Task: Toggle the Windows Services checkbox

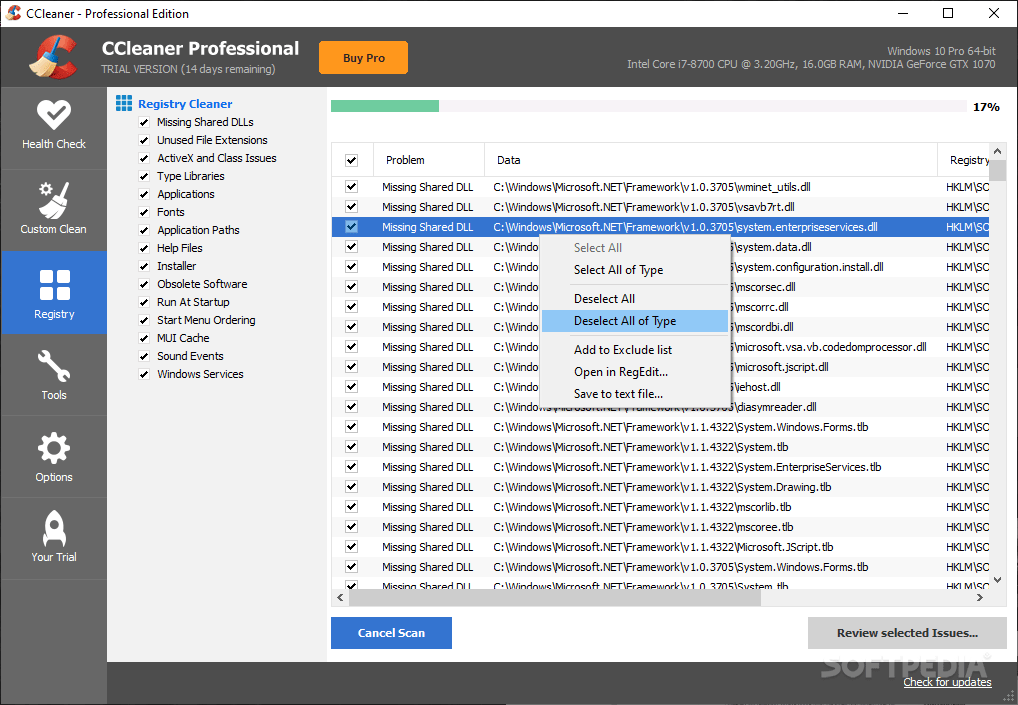Action: 144,374
